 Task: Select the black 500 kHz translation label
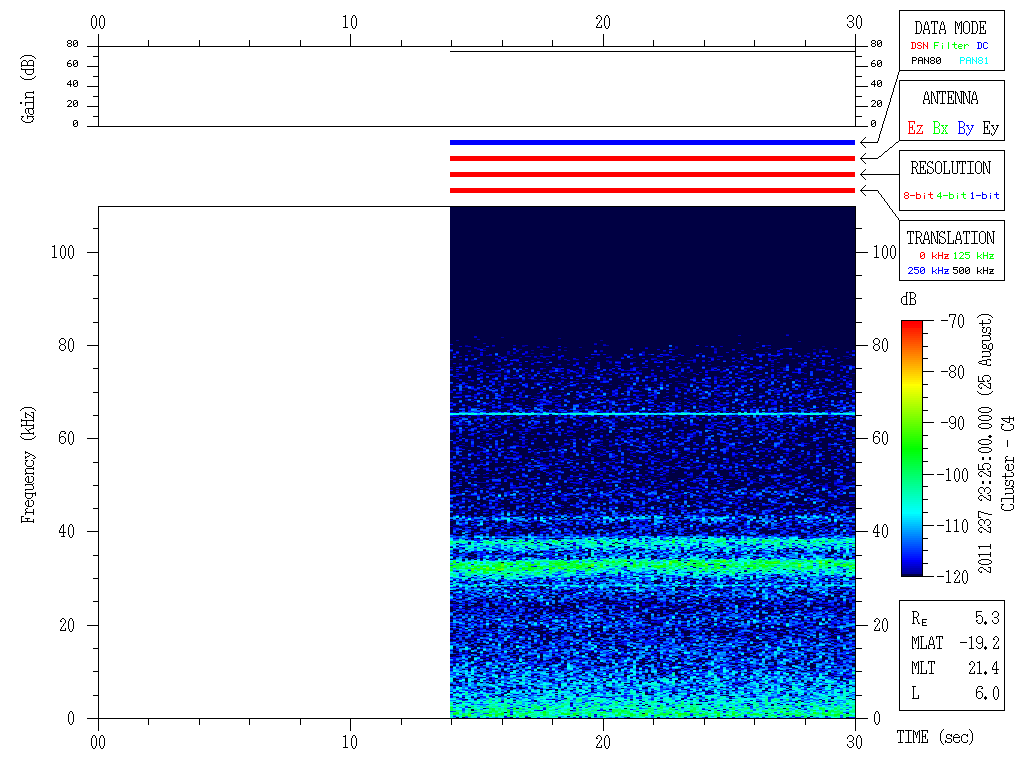[973, 270]
